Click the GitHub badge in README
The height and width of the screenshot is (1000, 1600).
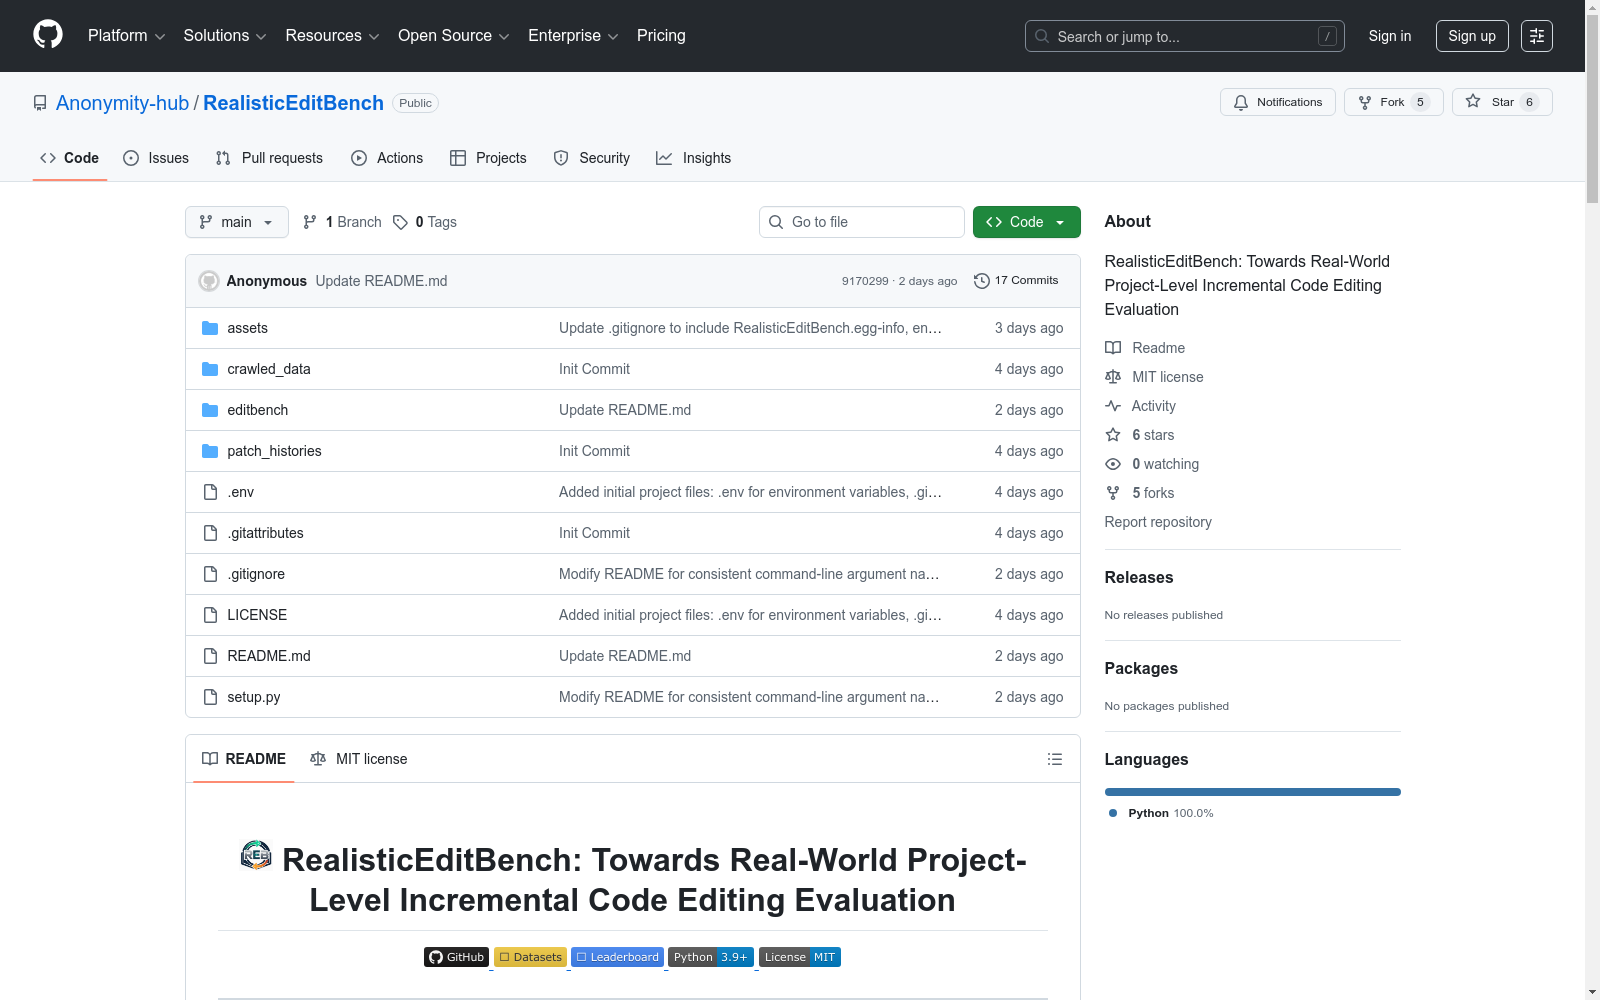(457, 957)
